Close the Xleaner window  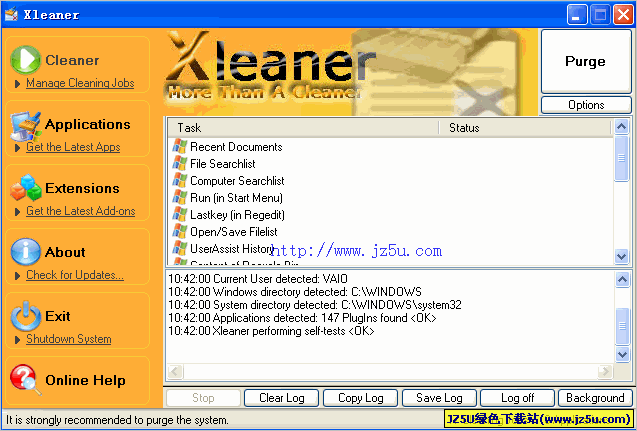(623, 15)
